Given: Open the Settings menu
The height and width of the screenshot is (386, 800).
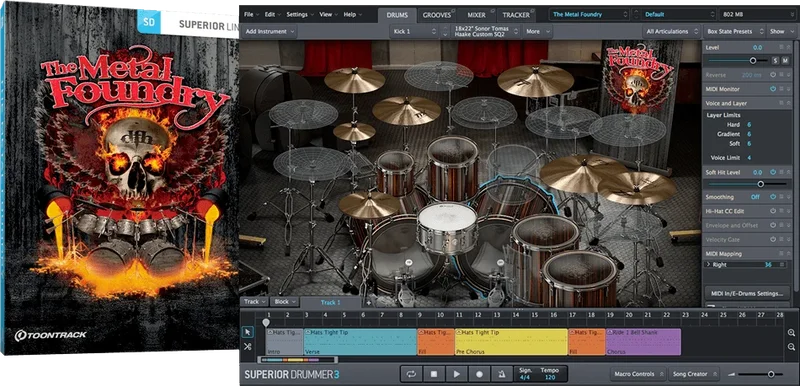Looking at the screenshot, I should click(299, 15).
